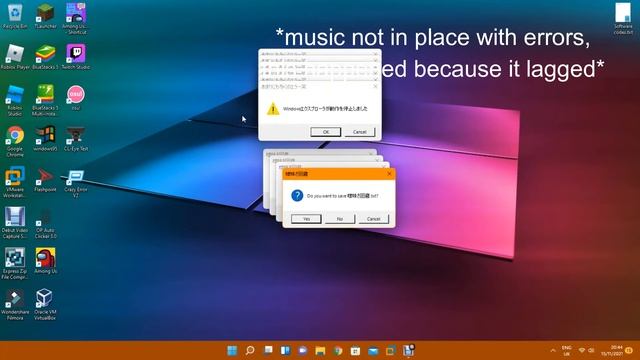The width and height of the screenshot is (640, 360).
Task: Open taskbar Search magnifier
Action: [250, 351]
